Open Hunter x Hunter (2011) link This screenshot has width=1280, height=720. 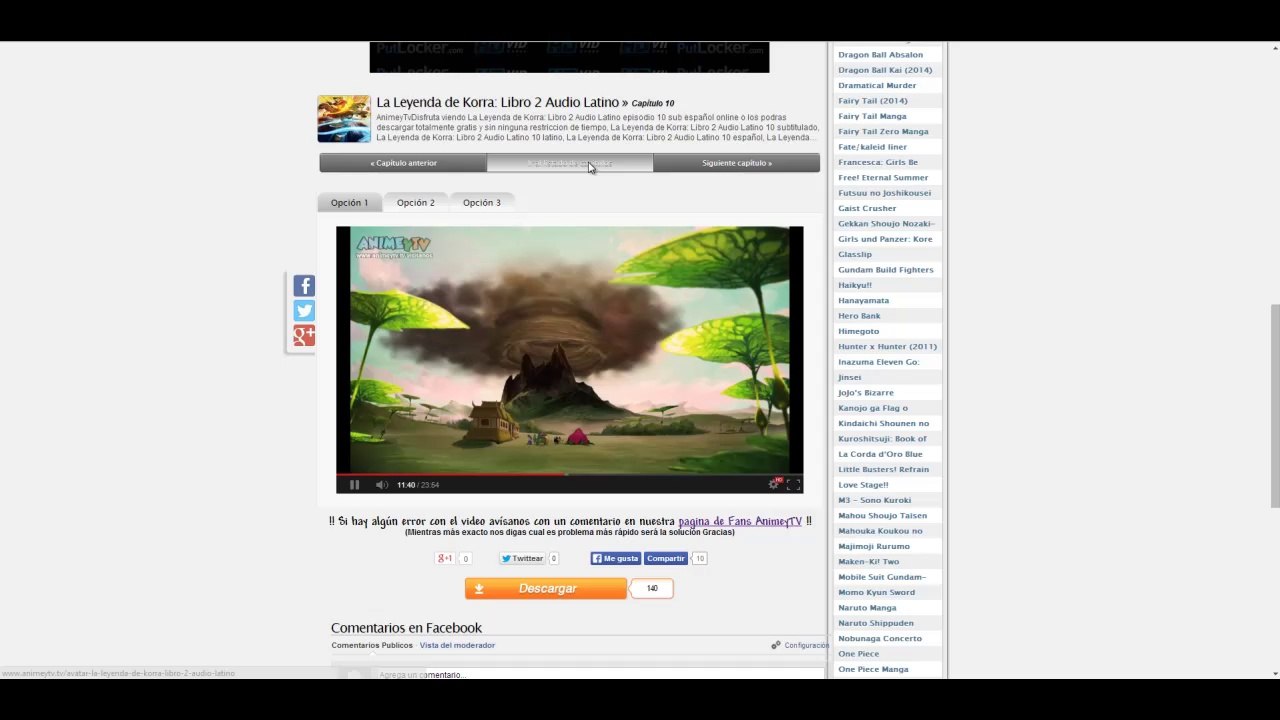click(x=887, y=347)
